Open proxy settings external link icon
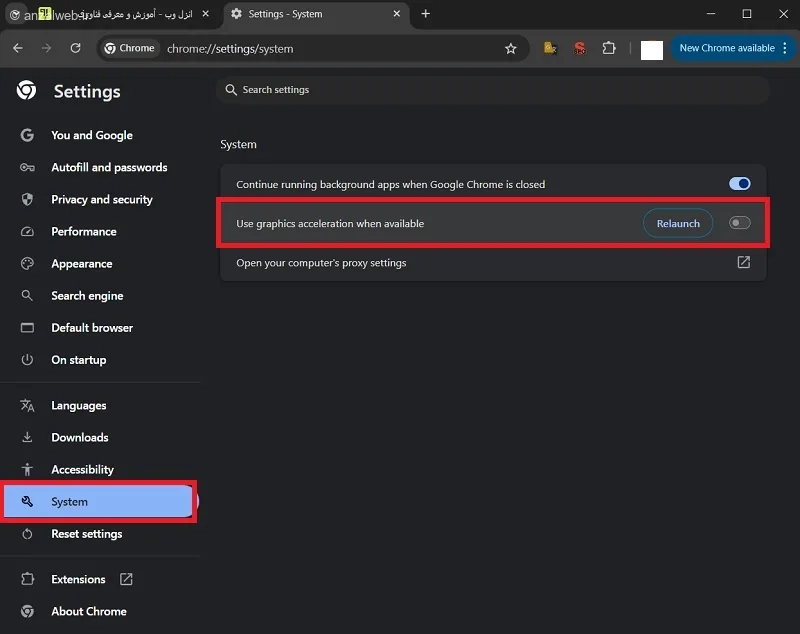This screenshot has width=800, height=634. [x=743, y=262]
